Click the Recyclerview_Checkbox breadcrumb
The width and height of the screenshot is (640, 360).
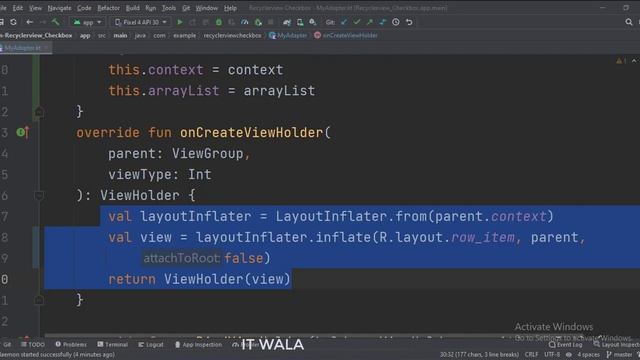(37, 36)
